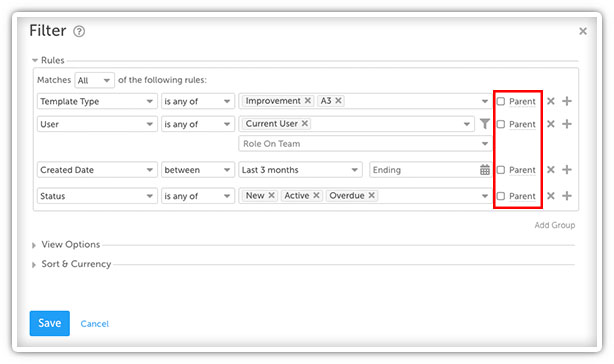Click the funnel filter icon in User row

click(485, 124)
